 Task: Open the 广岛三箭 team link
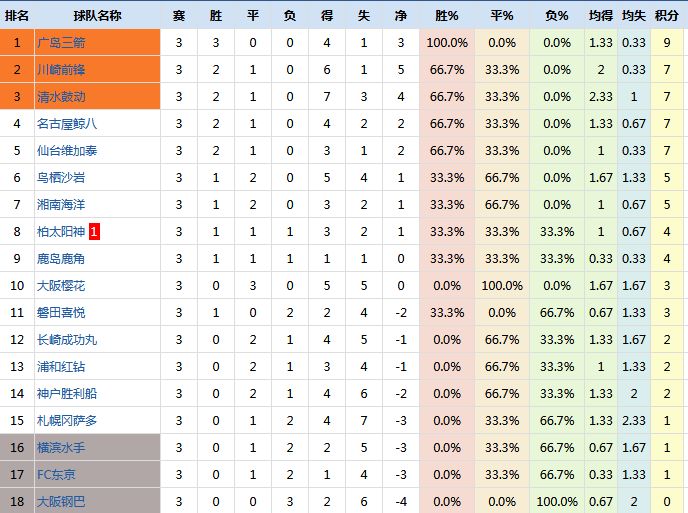pos(61,43)
